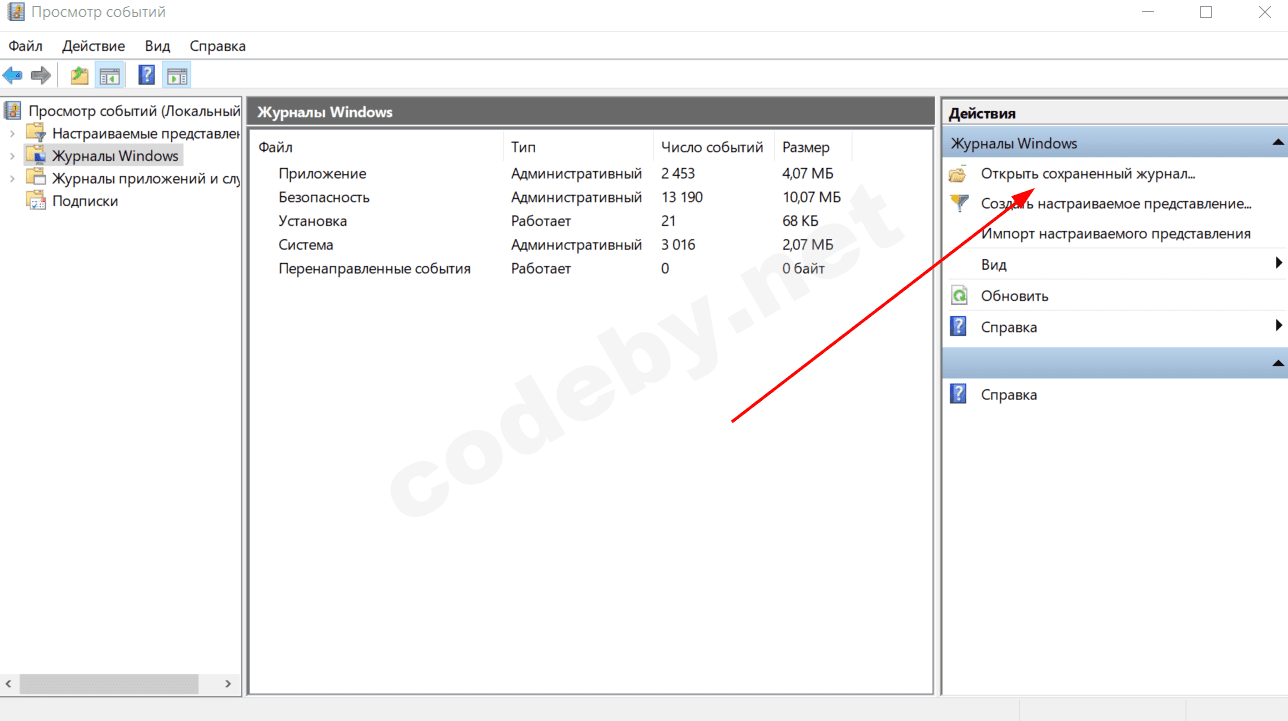The height and width of the screenshot is (721, 1288).
Task: Click the Журналы приложений и служб folder icon
Action: pyautogui.click(x=36, y=178)
